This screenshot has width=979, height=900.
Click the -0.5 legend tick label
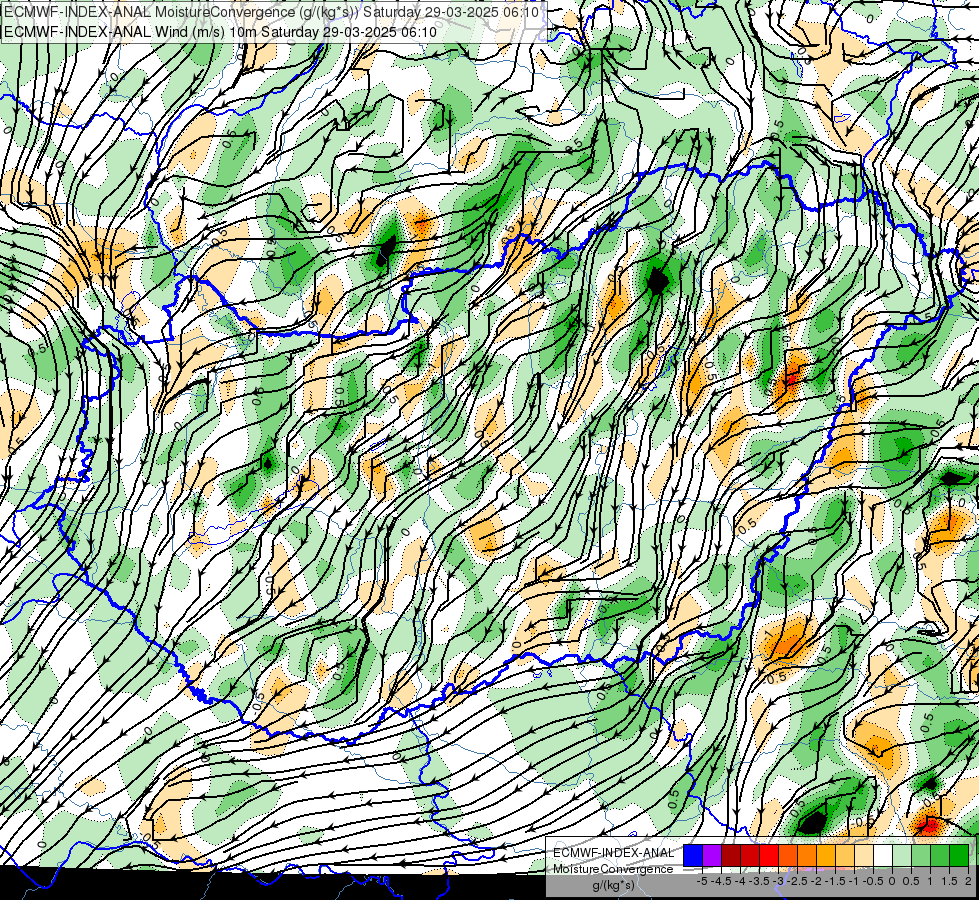[873, 881]
